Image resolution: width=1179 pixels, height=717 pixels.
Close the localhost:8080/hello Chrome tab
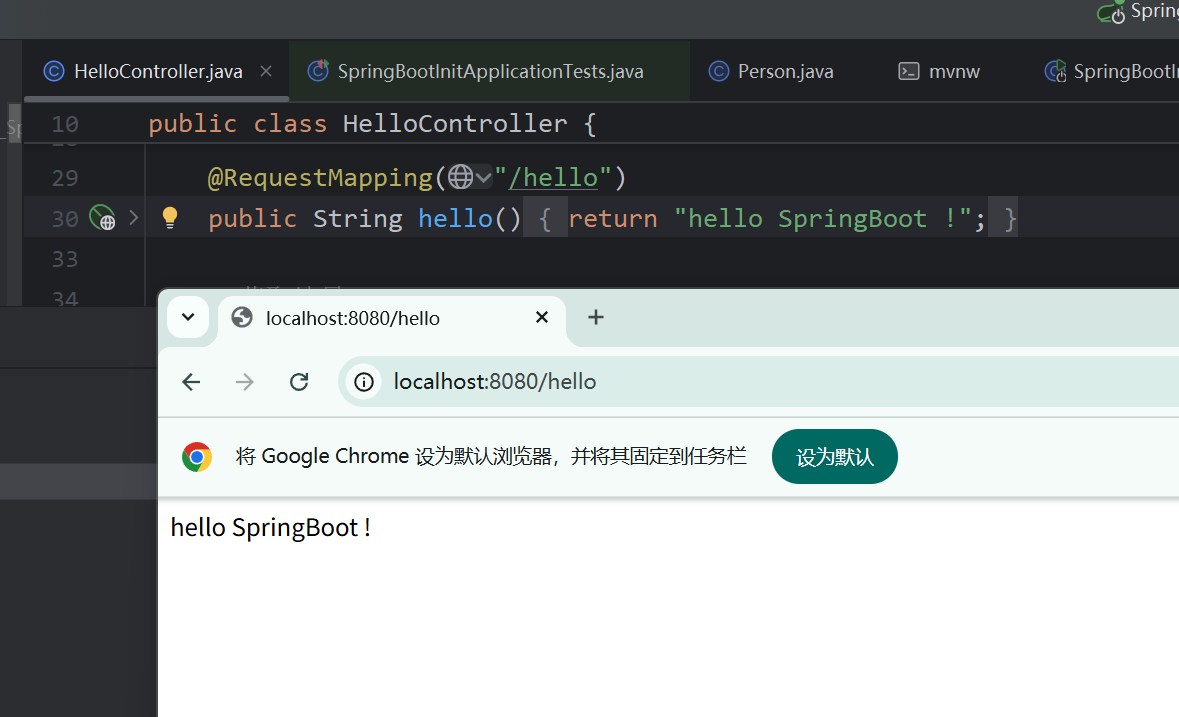click(541, 317)
